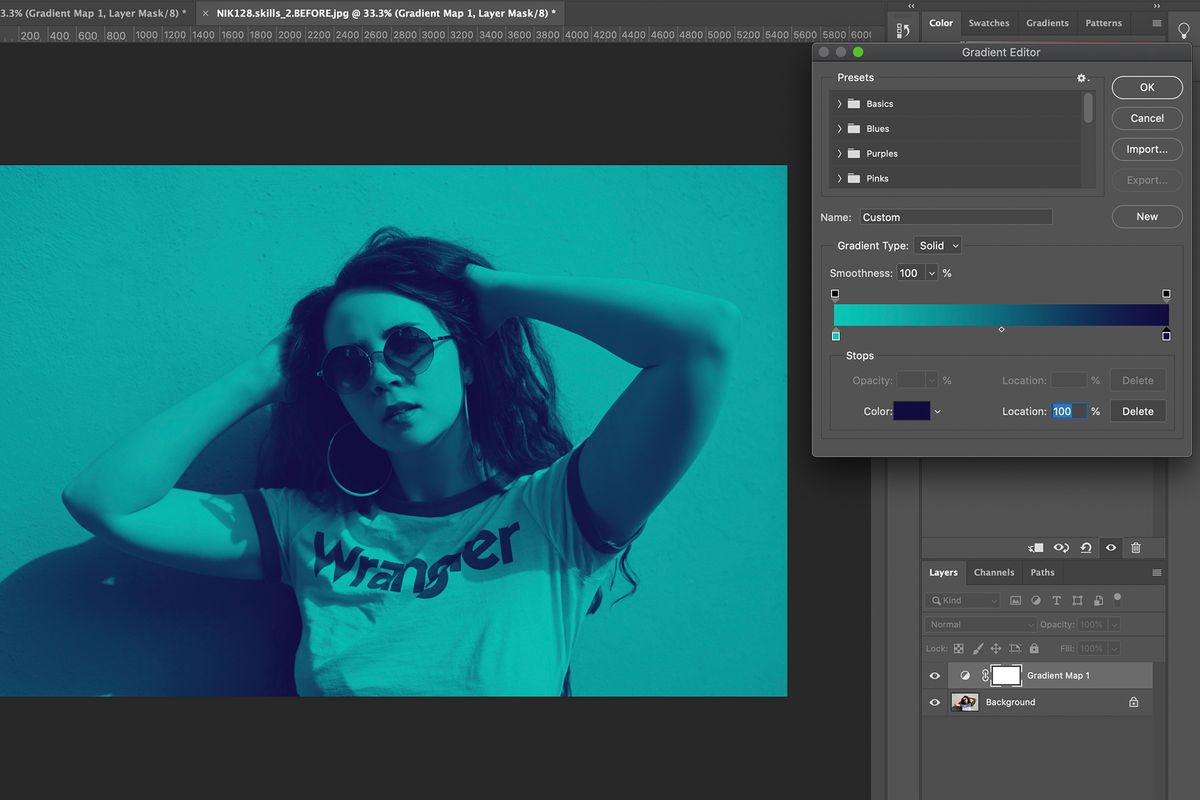1200x800 pixels.
Task: Click reset to adjustment defaults icon
Action: 1086,548
